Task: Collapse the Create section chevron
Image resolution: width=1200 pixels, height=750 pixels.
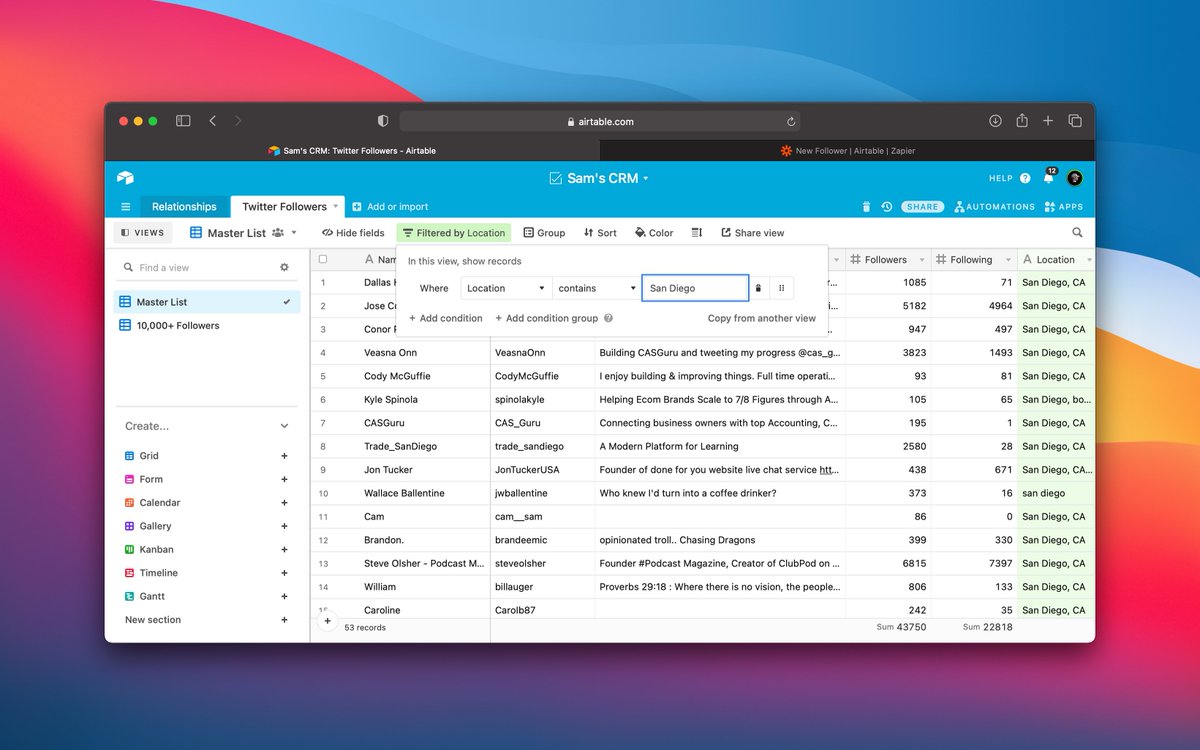Action: tap(284, 426)
